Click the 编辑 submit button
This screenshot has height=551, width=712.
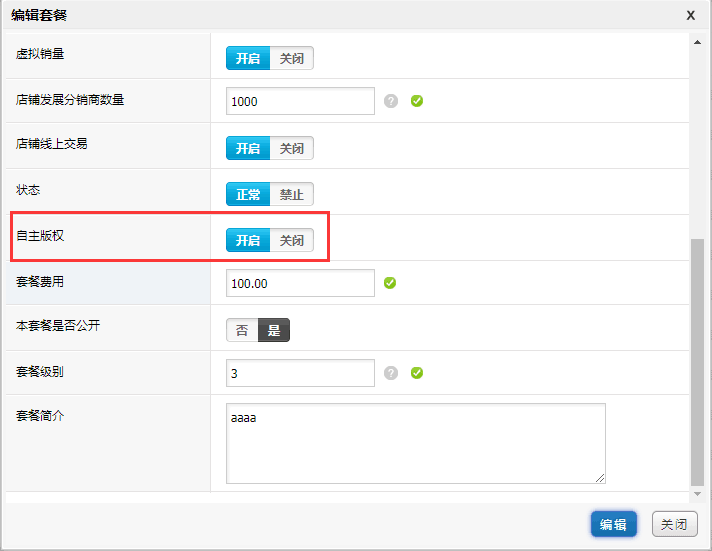point(613,524)
